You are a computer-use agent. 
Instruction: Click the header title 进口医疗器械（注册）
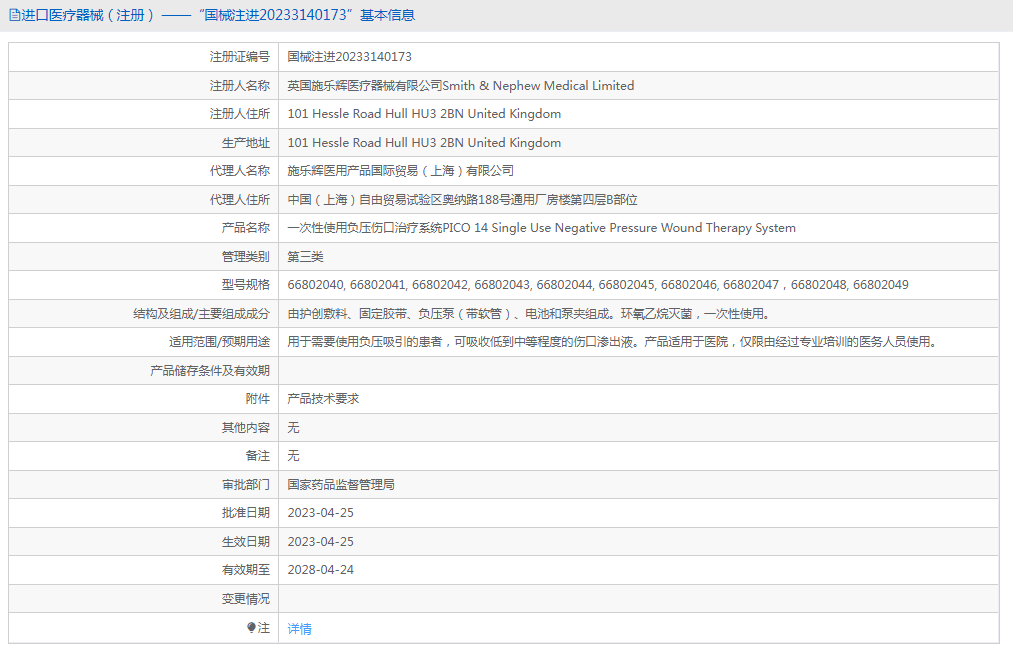(89, 15)
